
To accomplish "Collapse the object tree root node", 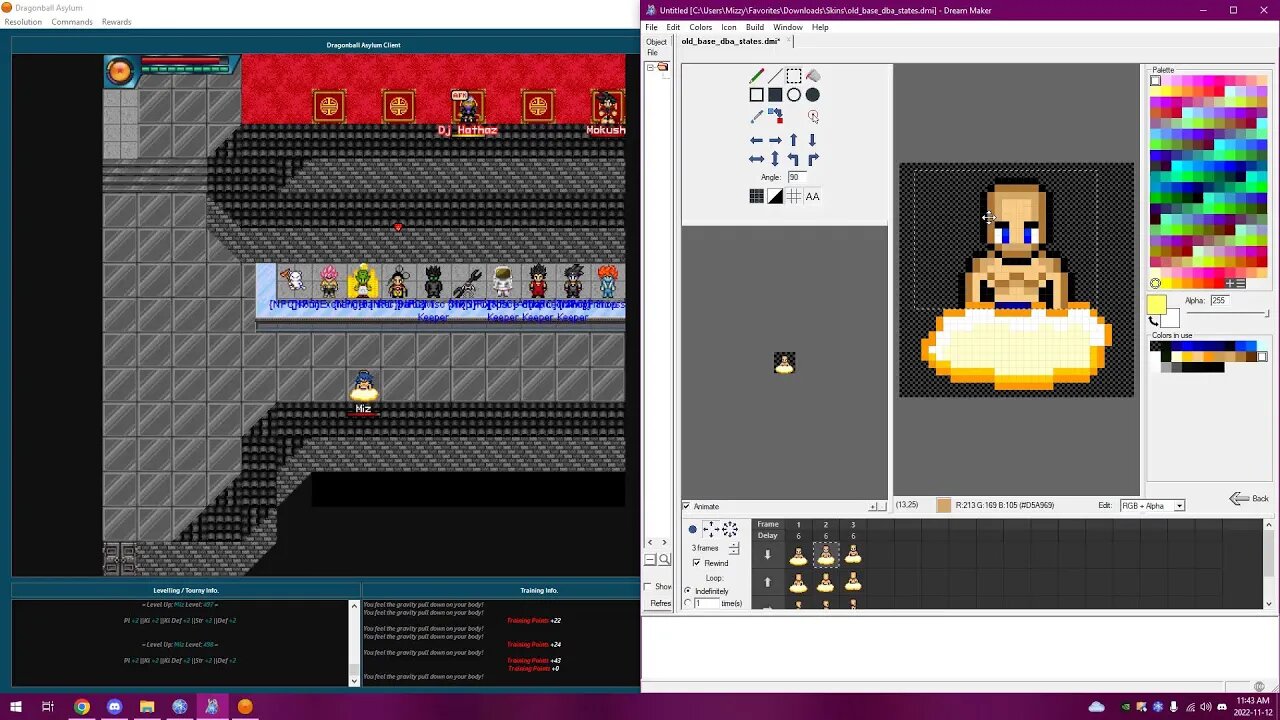I will 650,67.
